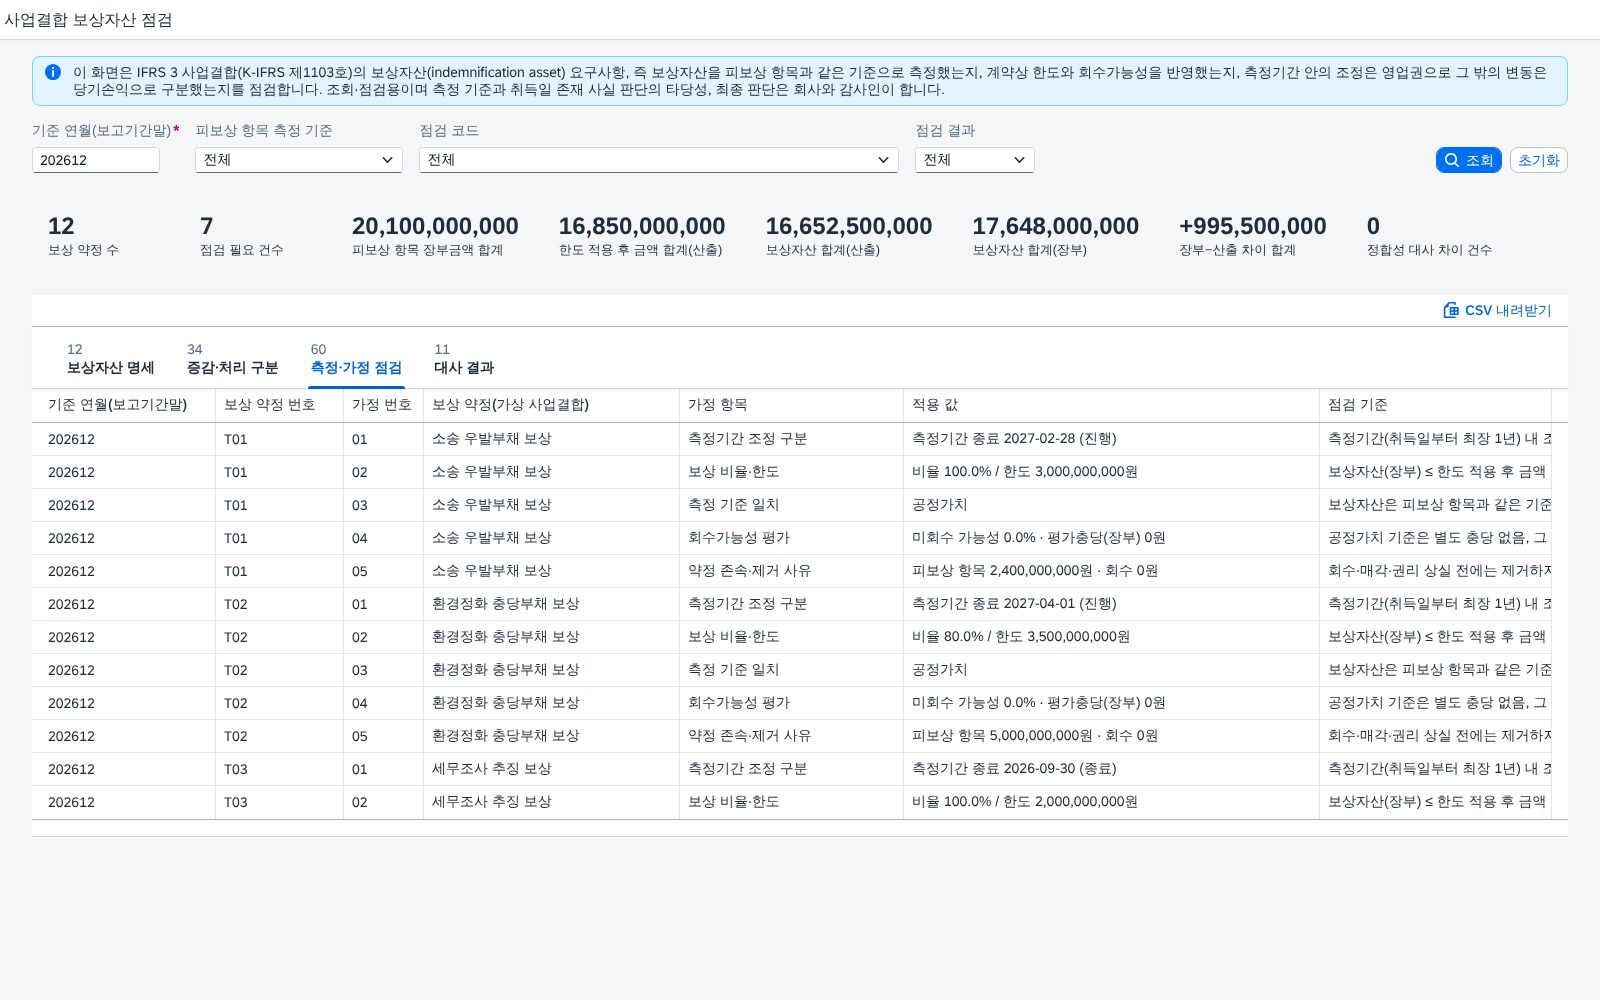Click the CSV download icon
The width and height of the screenshot is (1600, 1000).
pyautogui.click(x=1451, y=310)
